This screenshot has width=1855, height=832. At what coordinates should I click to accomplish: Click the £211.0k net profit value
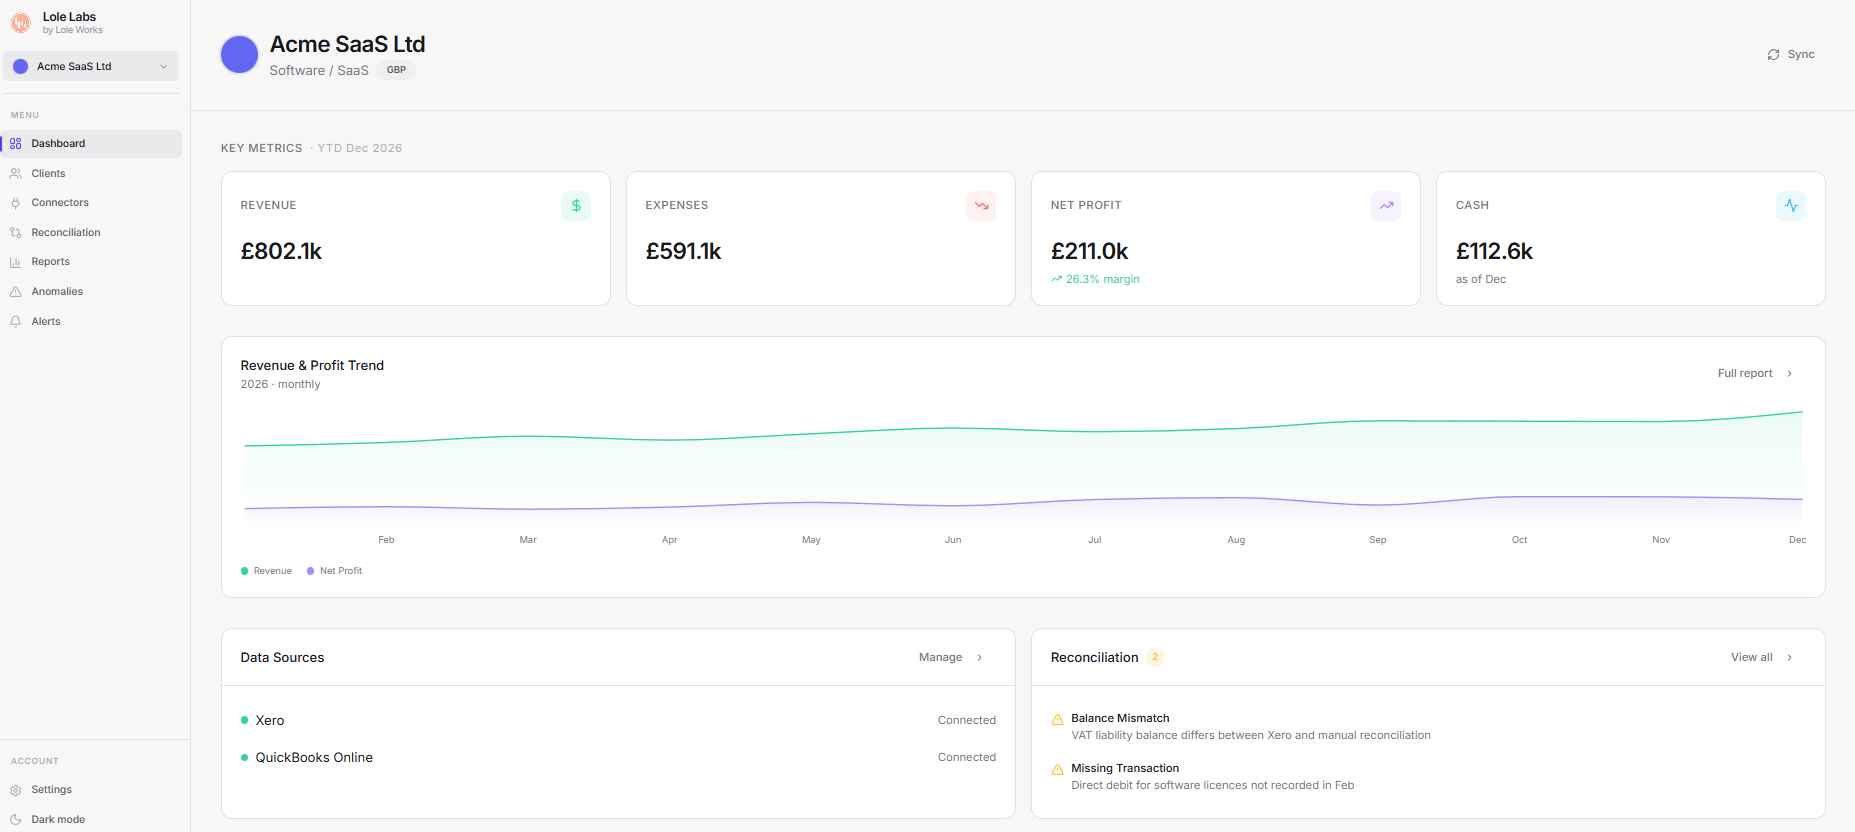click(1089, 252)
